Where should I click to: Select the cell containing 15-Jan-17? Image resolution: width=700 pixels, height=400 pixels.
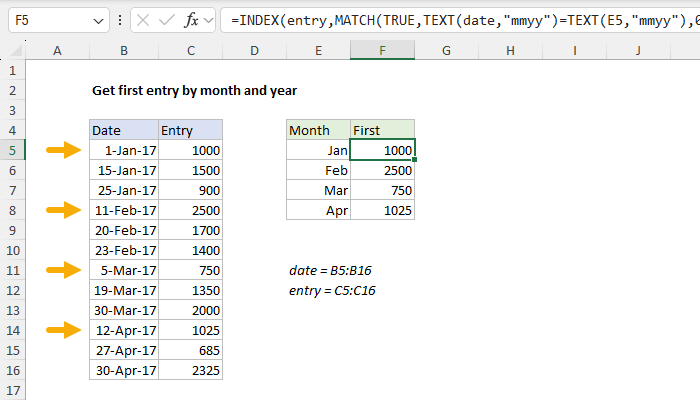(x=124, y=171)
